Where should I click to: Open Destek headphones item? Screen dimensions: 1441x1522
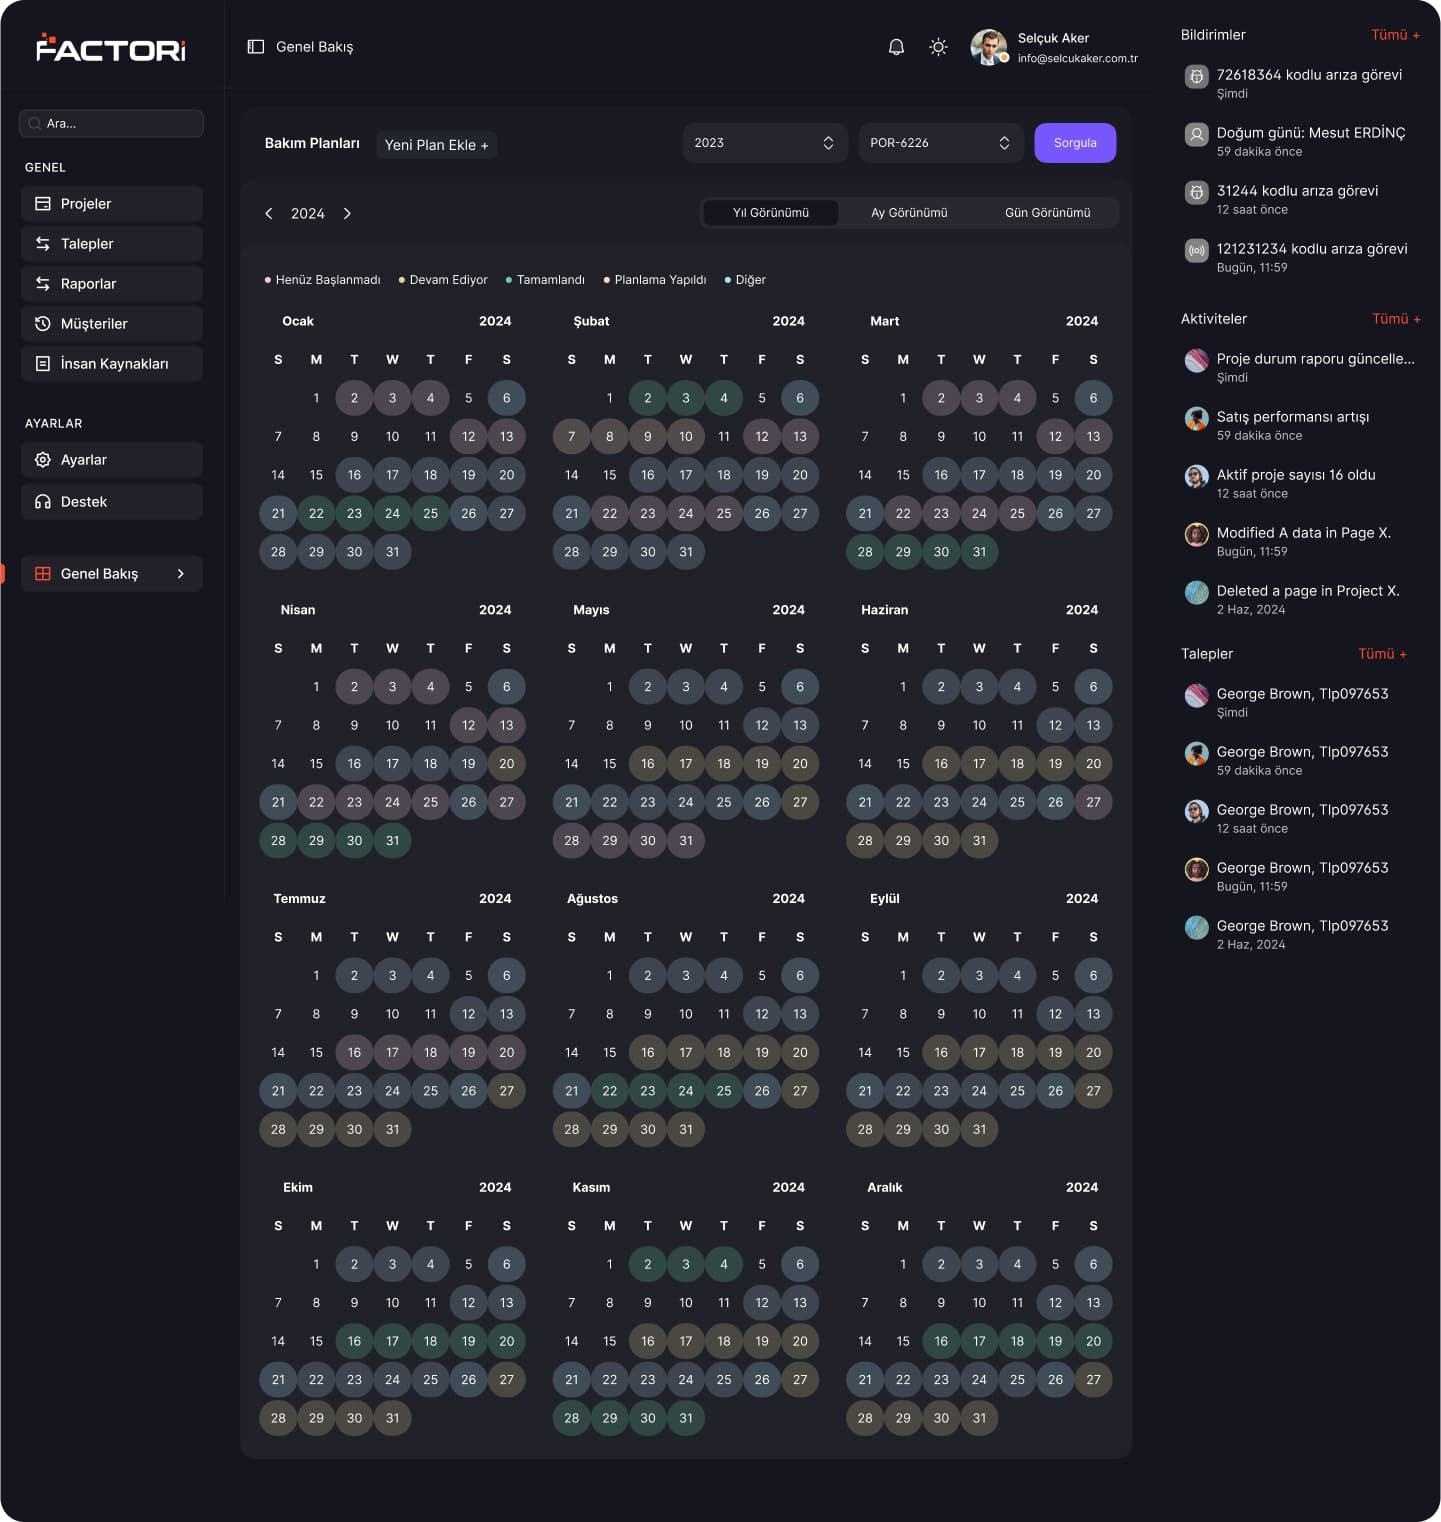coord(112,502)
